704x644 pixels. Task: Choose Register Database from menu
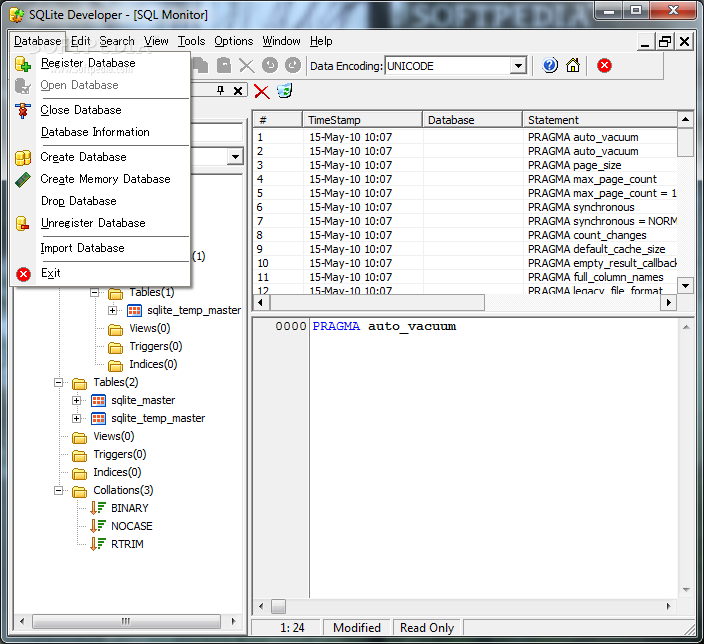(x=100, y=63)
